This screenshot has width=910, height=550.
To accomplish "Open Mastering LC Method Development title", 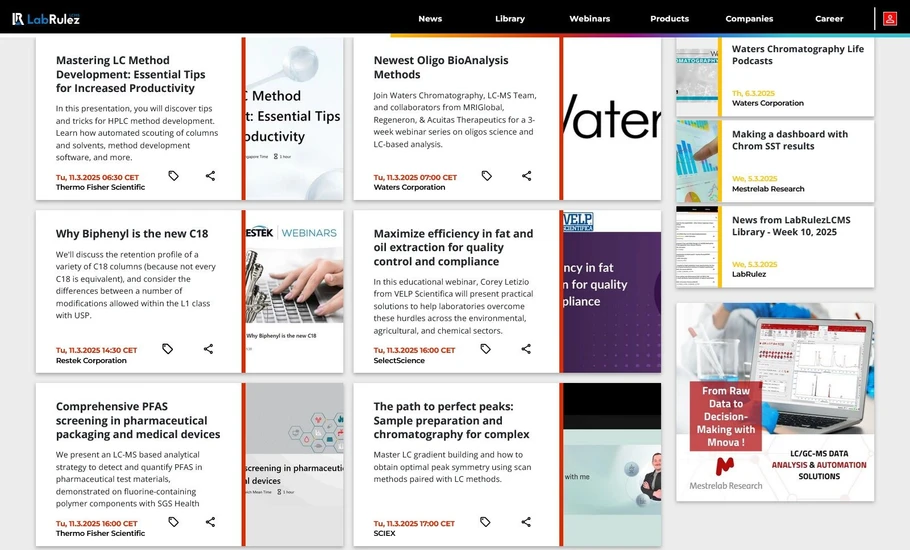I will pyautogui.click(x=131, y=74).
